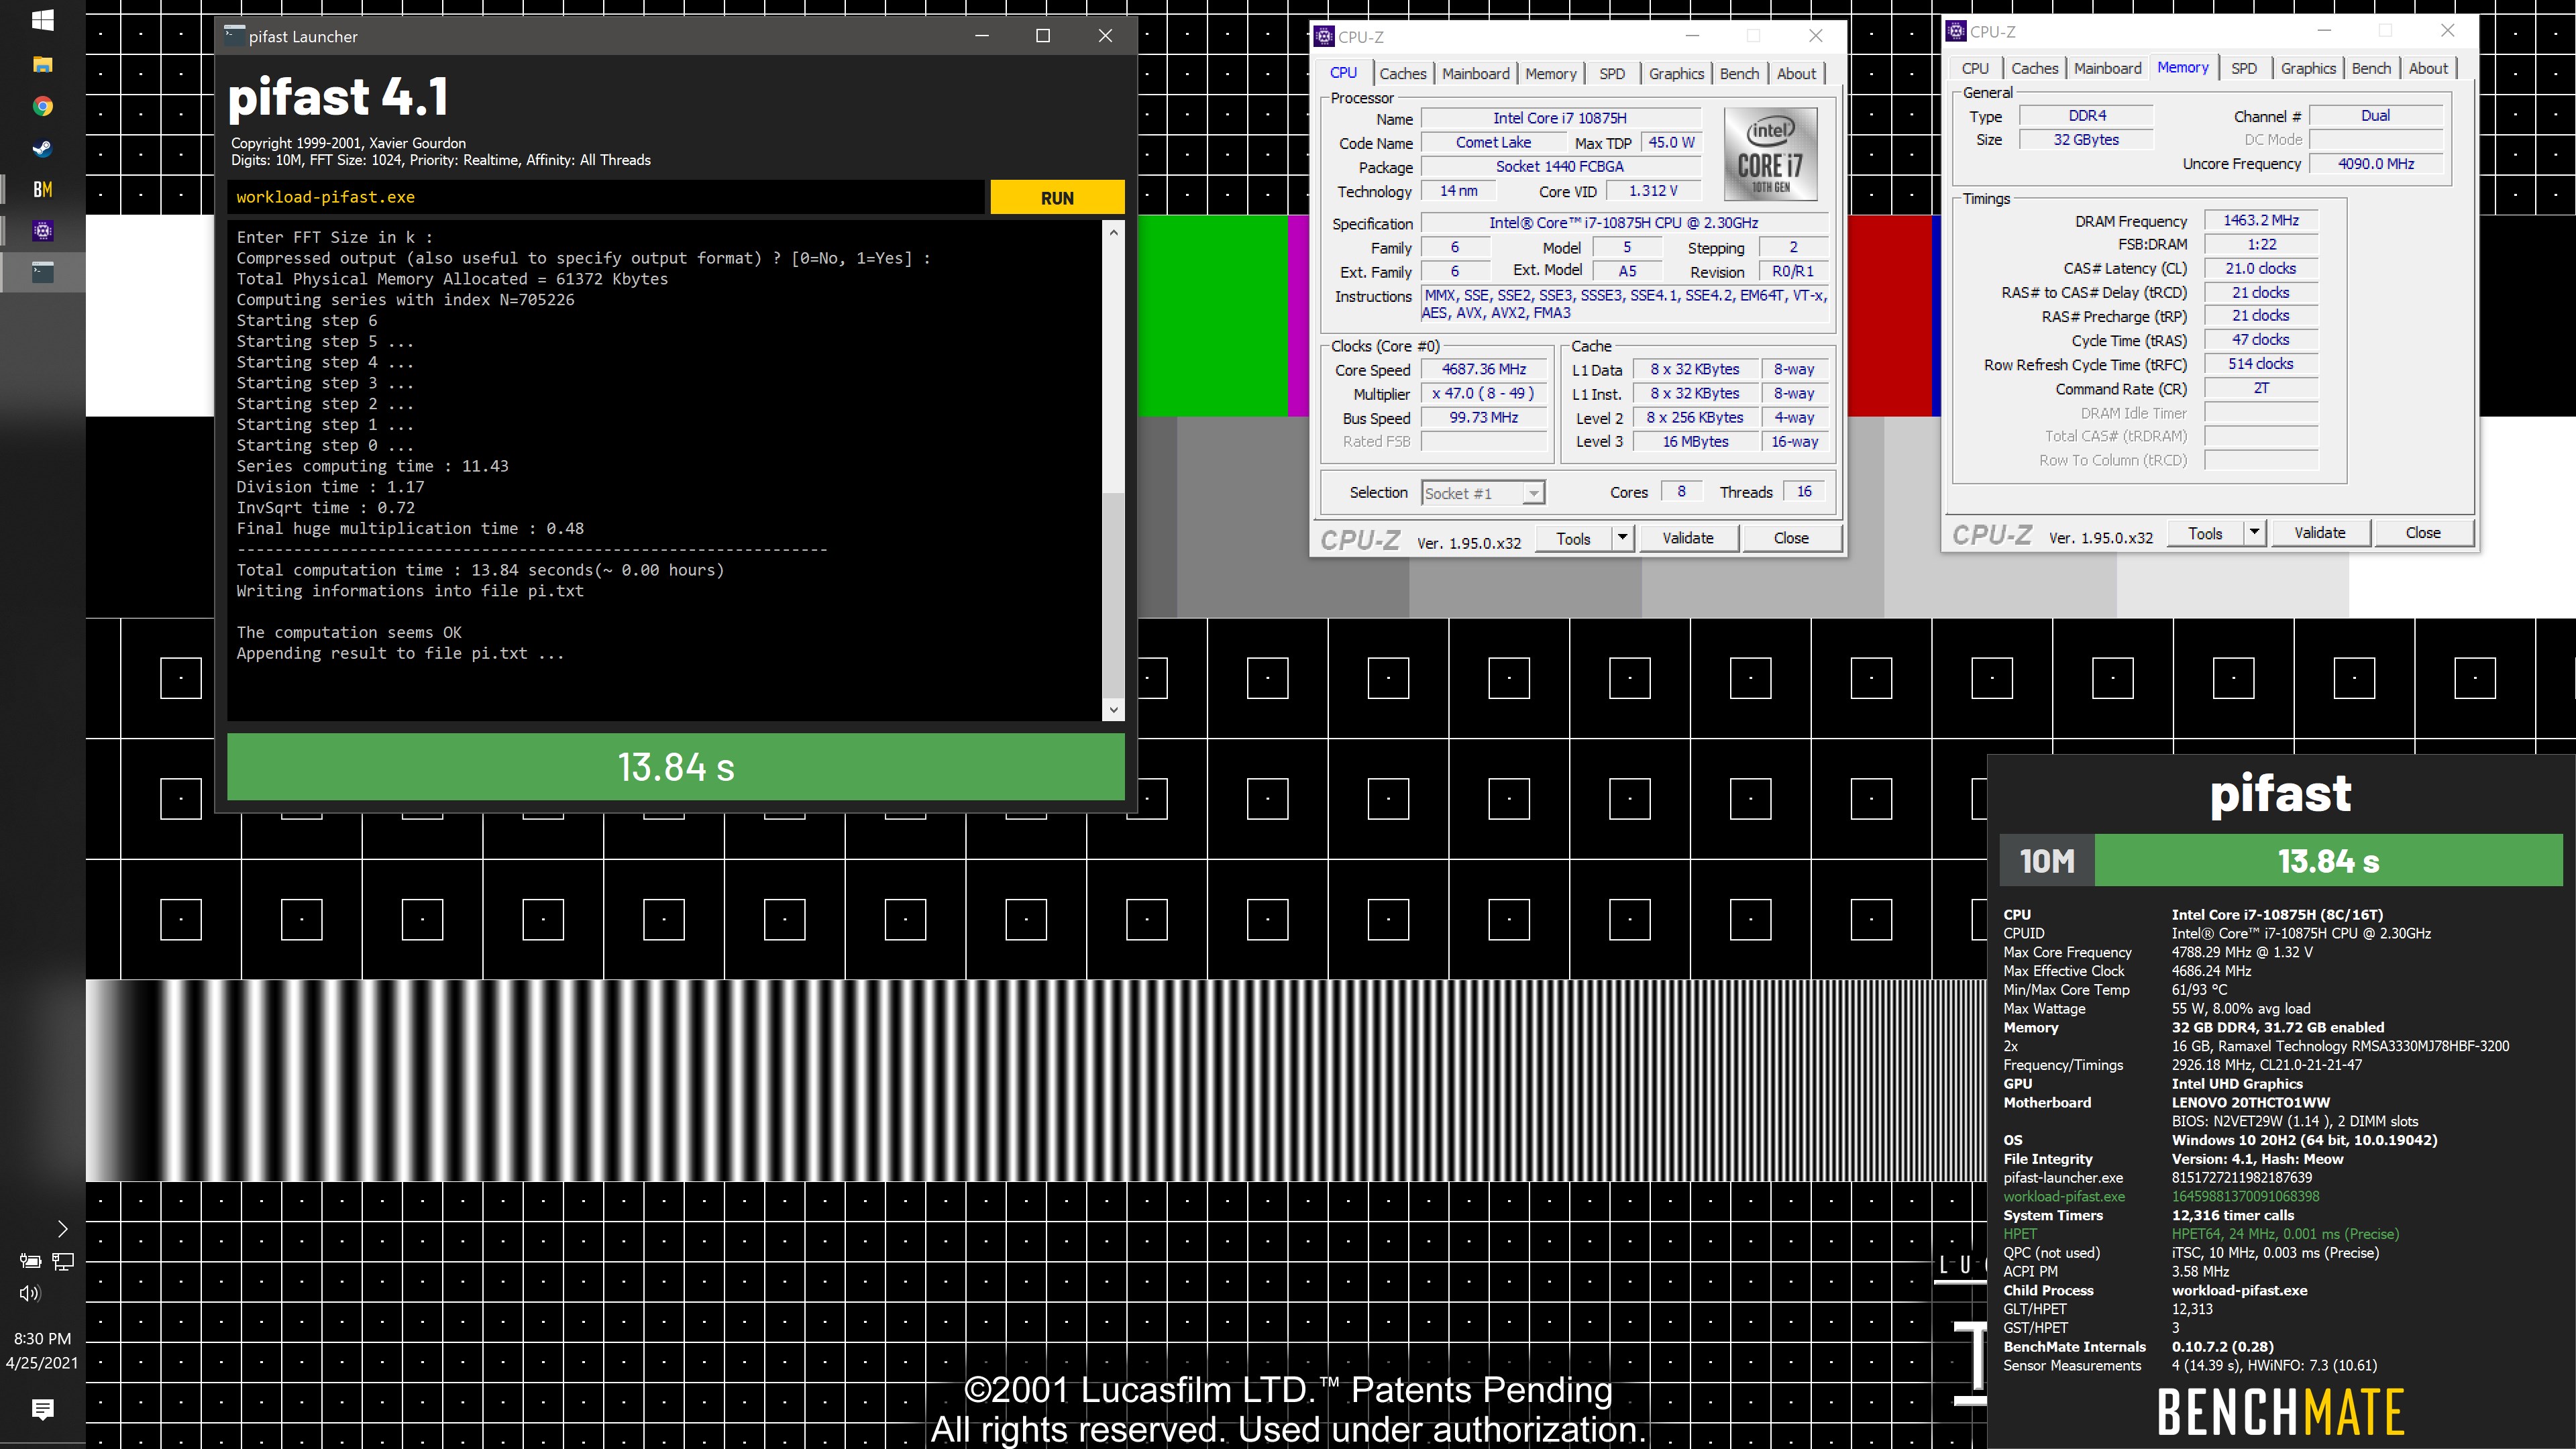The height and width of the screenshot is (1449, 2576).
Task: Expand Tools dropdown arrow in right CPU-Z window
Action: tap(2254, 533)
